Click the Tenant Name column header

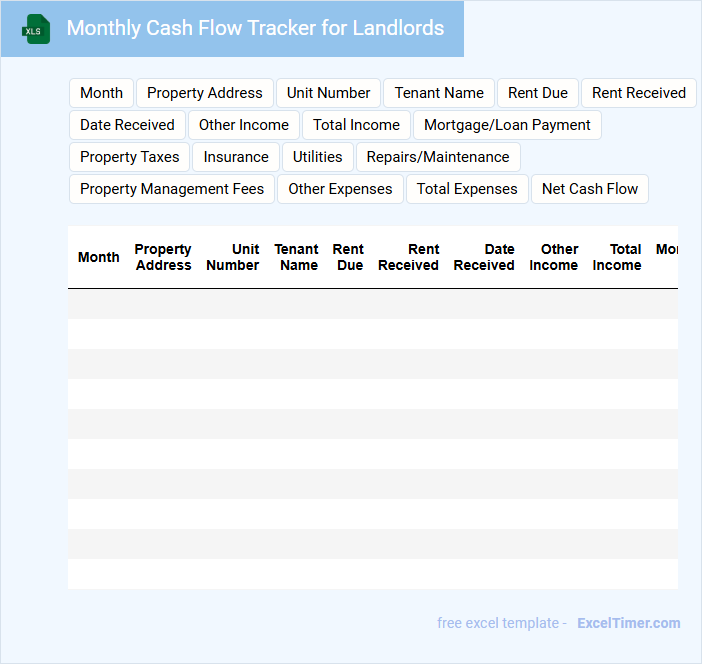point(296,257)
